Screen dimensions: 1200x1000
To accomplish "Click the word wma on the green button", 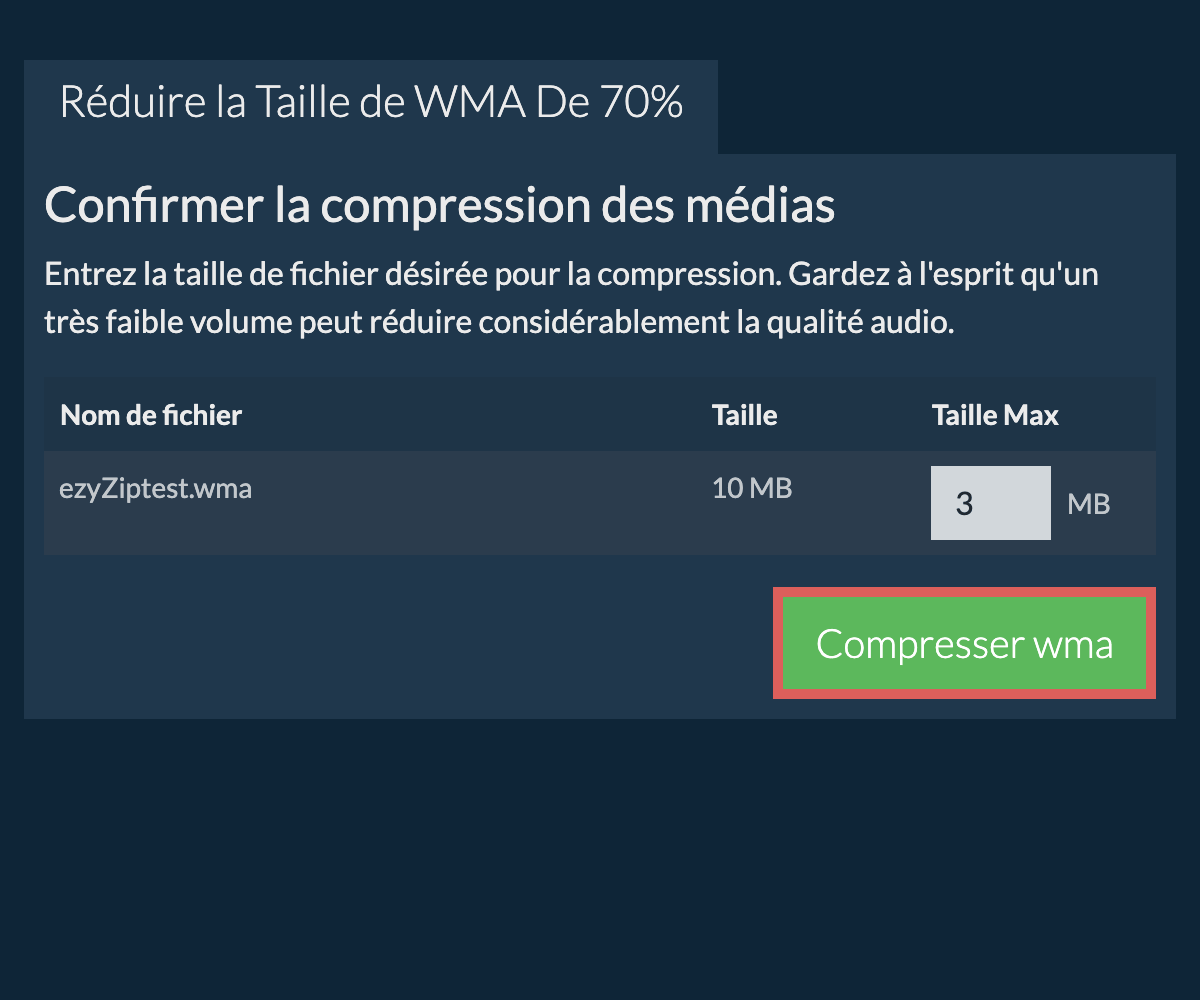I will click(1075, 643).
